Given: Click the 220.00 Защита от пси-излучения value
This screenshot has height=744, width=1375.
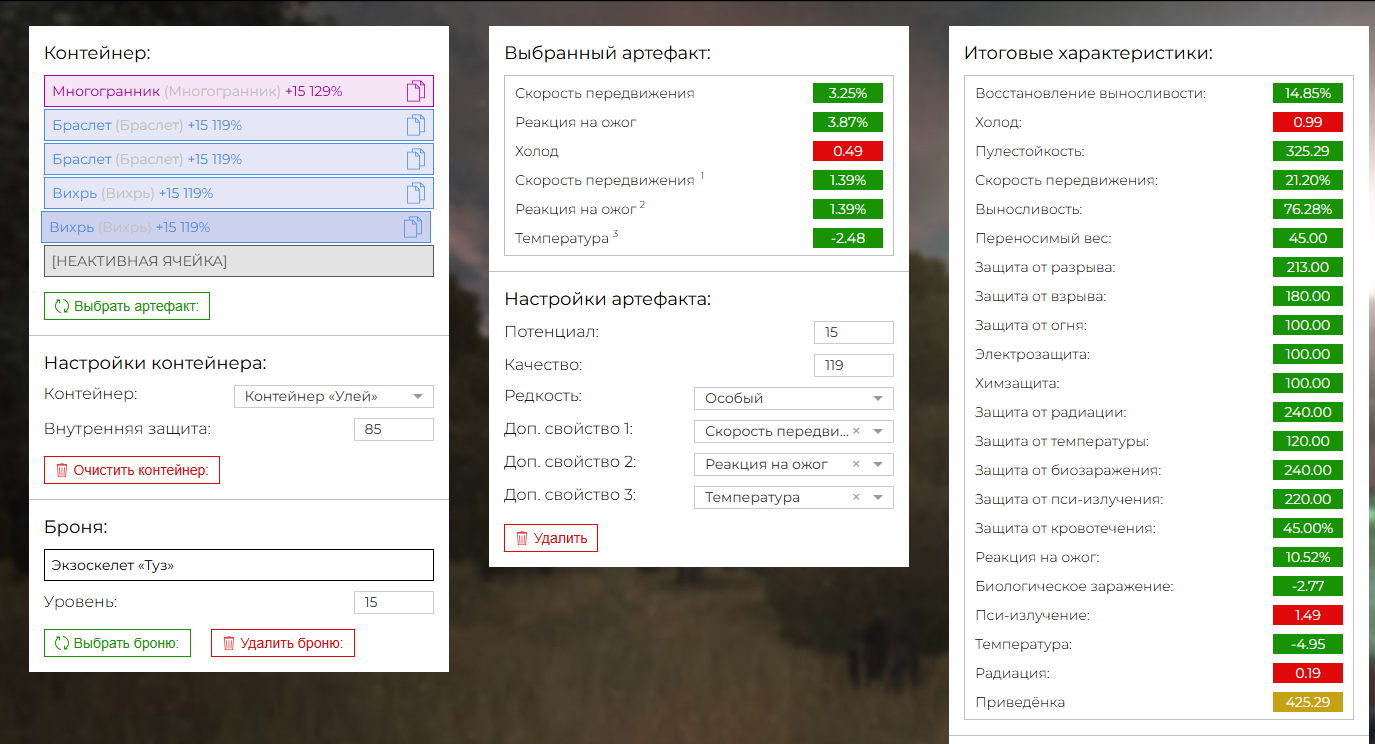Looking at the screenshot, I should tap(1308, 499).
